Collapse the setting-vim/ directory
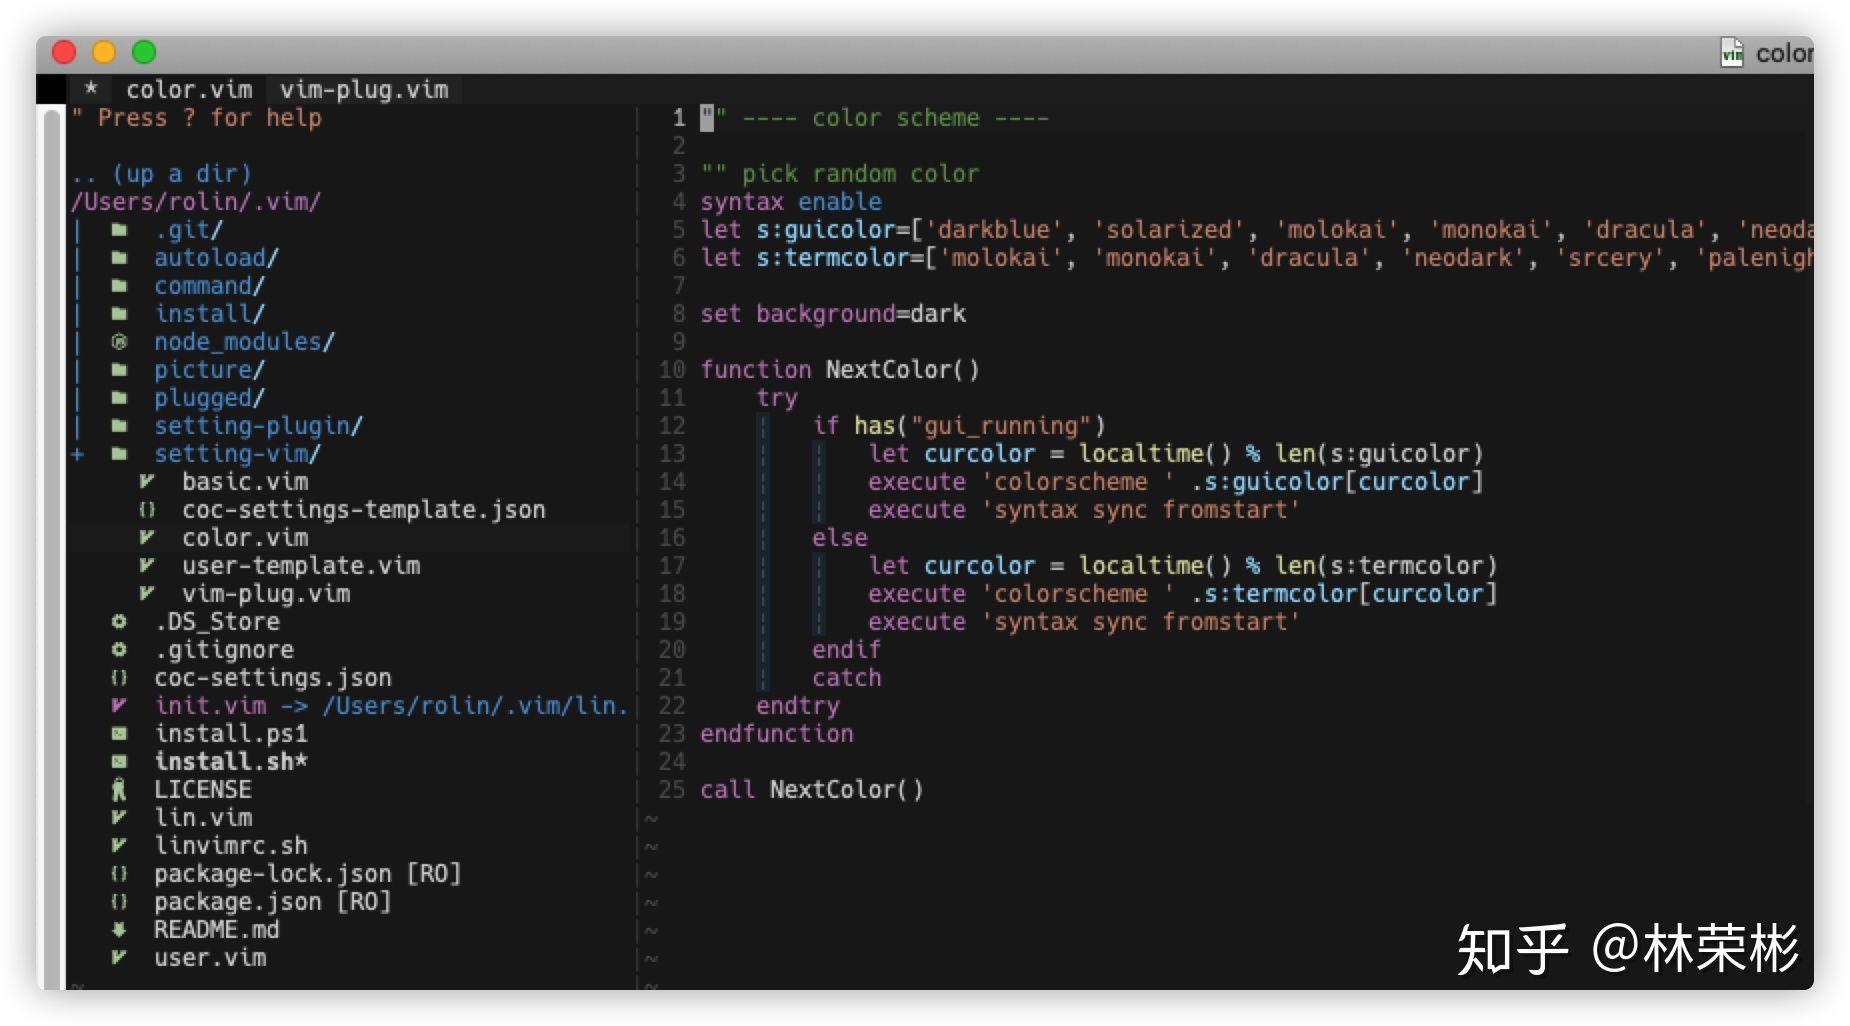Image resolution: width=1850 pixels, height=1026 pixels. point(236,454)
